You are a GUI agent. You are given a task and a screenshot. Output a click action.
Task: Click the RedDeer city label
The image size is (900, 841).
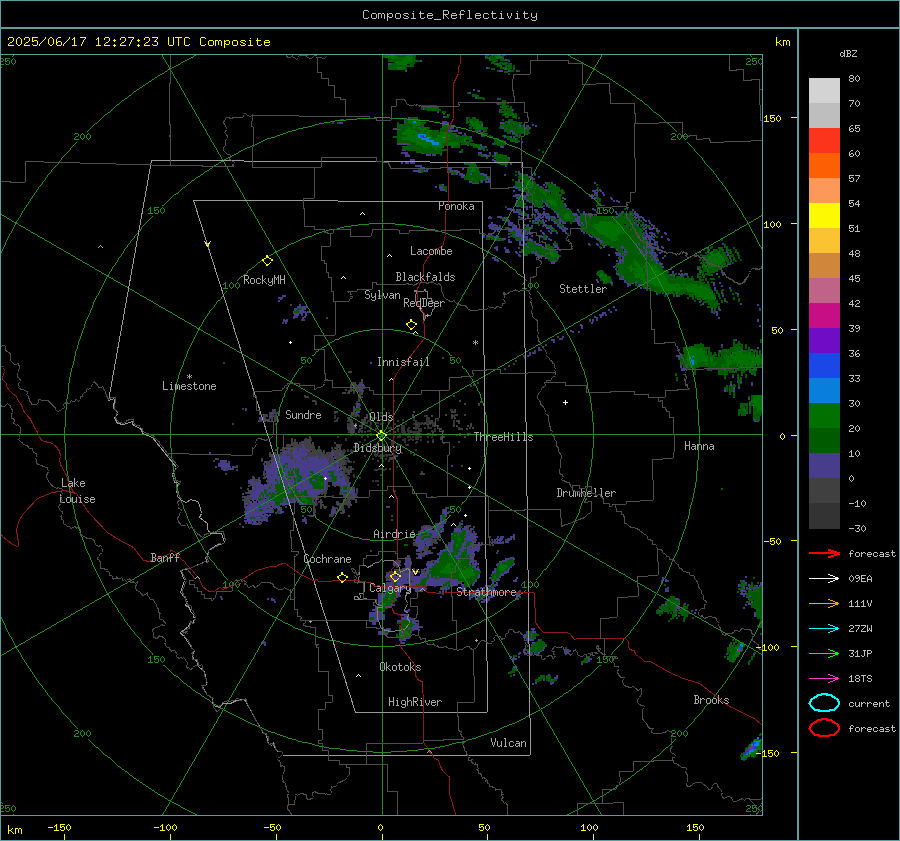[424, 303]
